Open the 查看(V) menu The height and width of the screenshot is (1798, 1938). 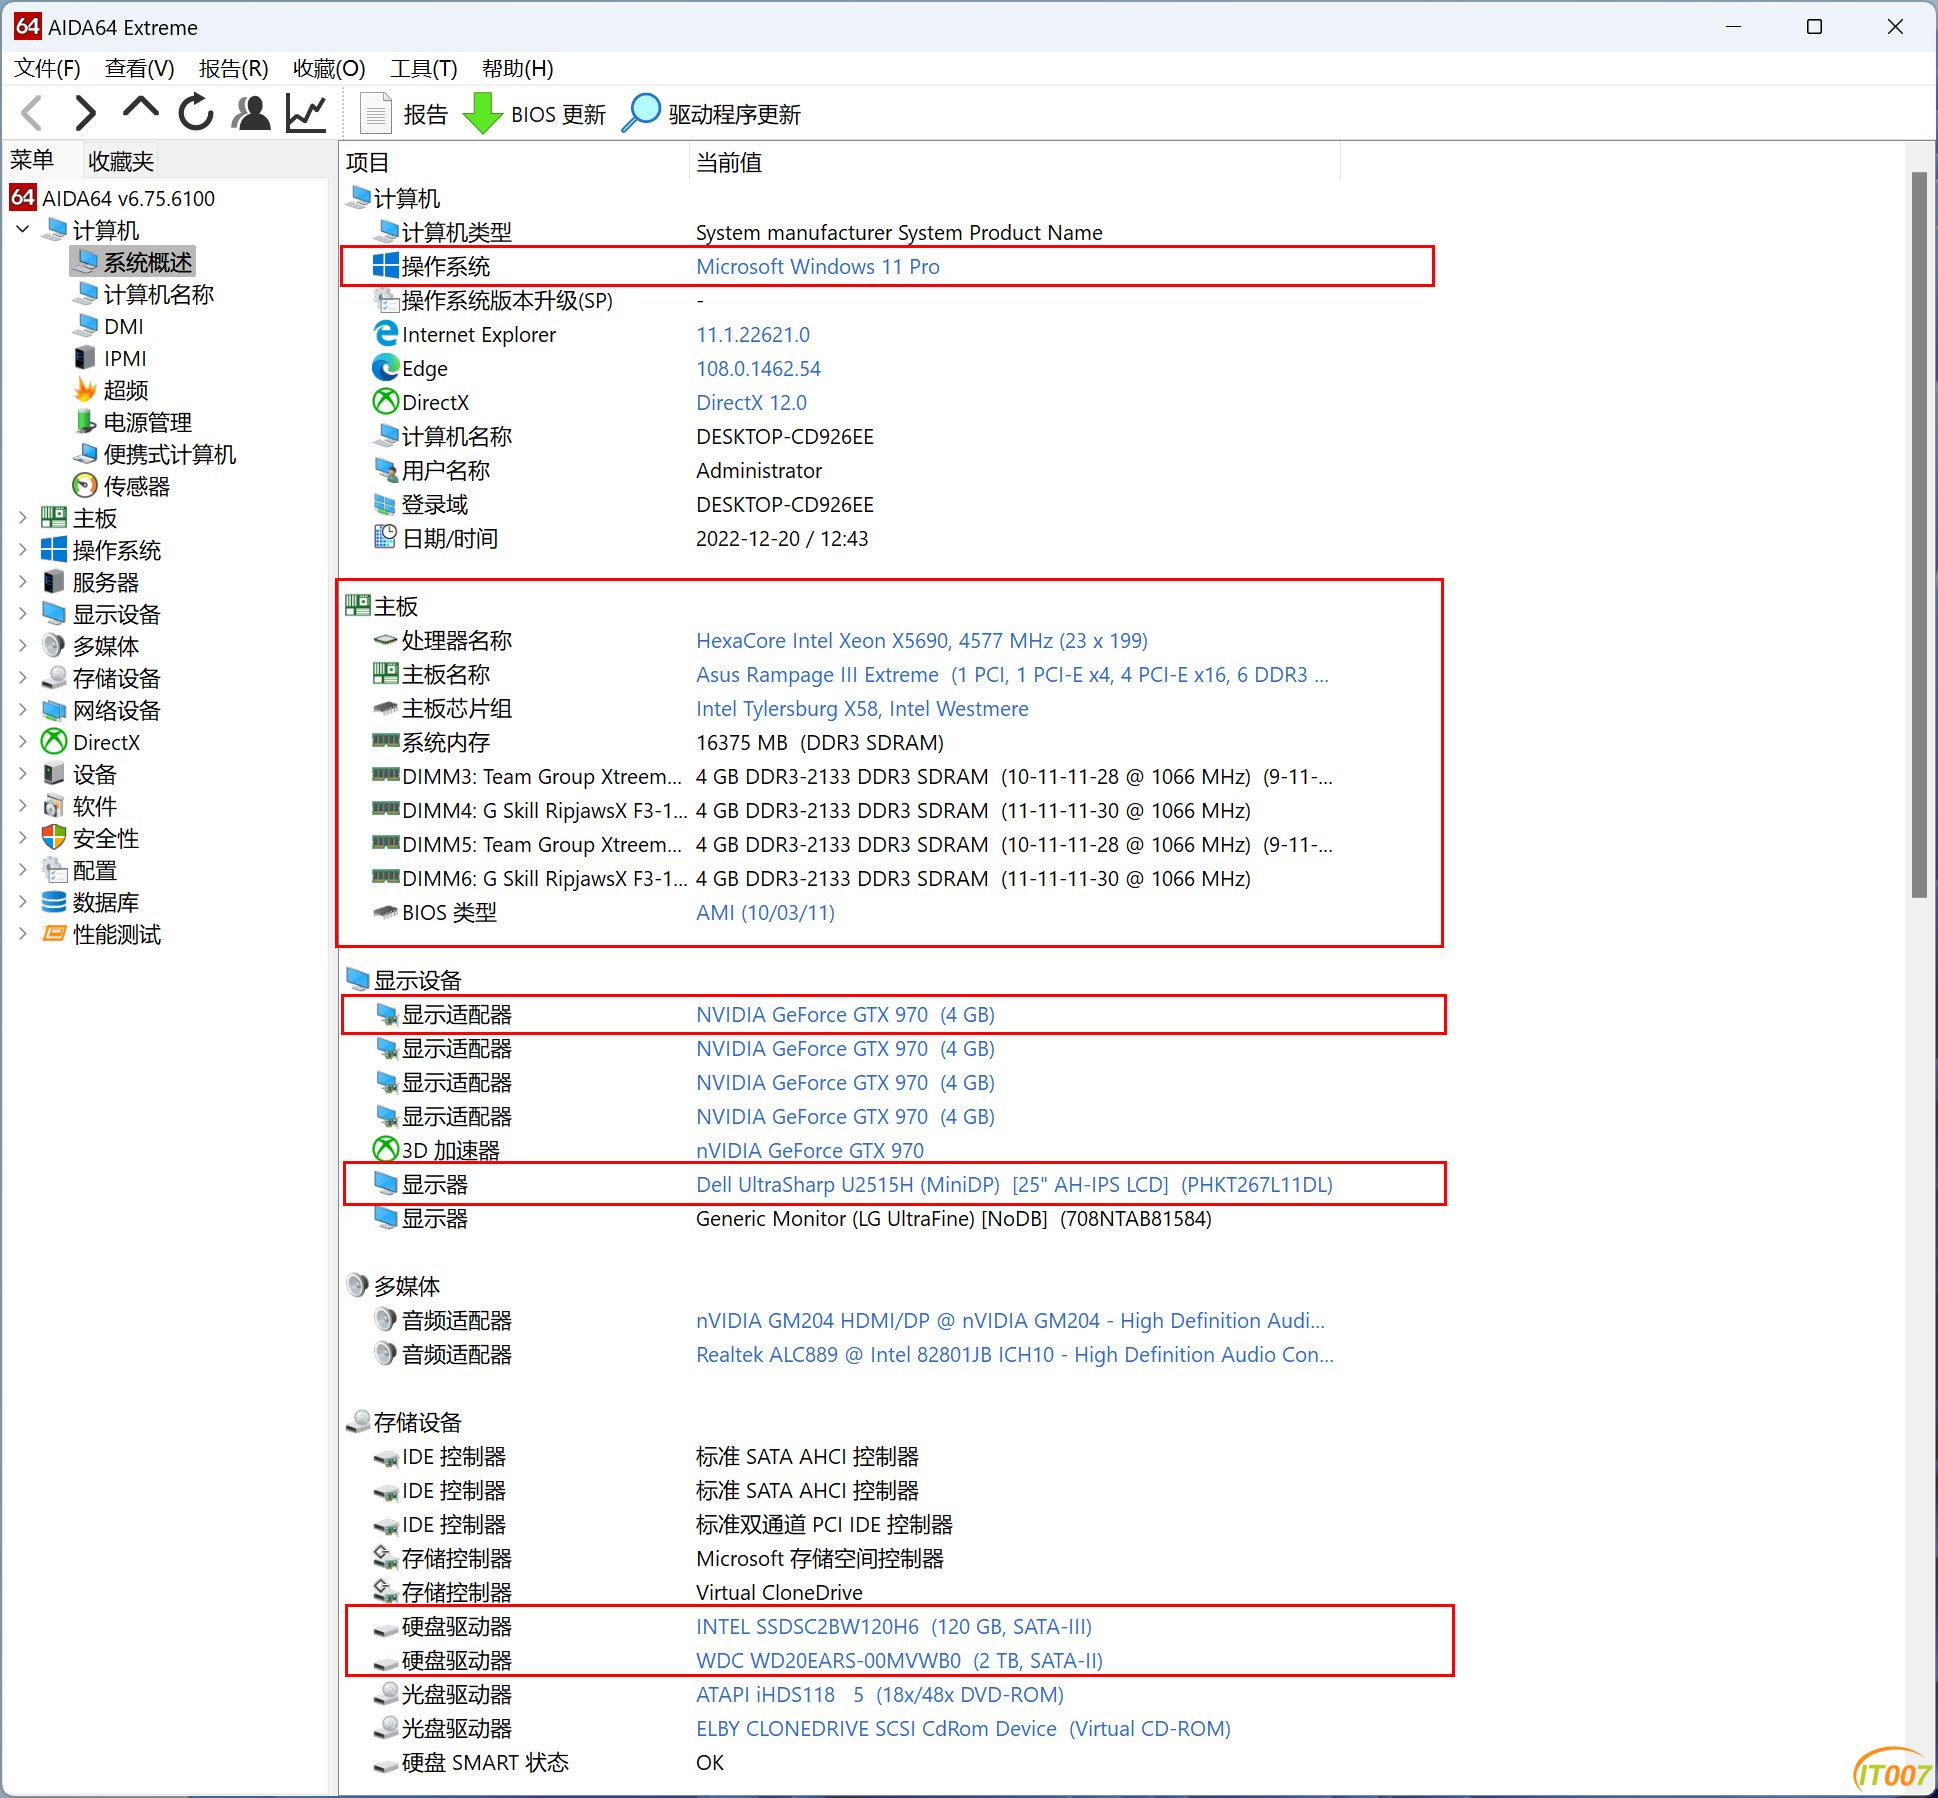140,68
